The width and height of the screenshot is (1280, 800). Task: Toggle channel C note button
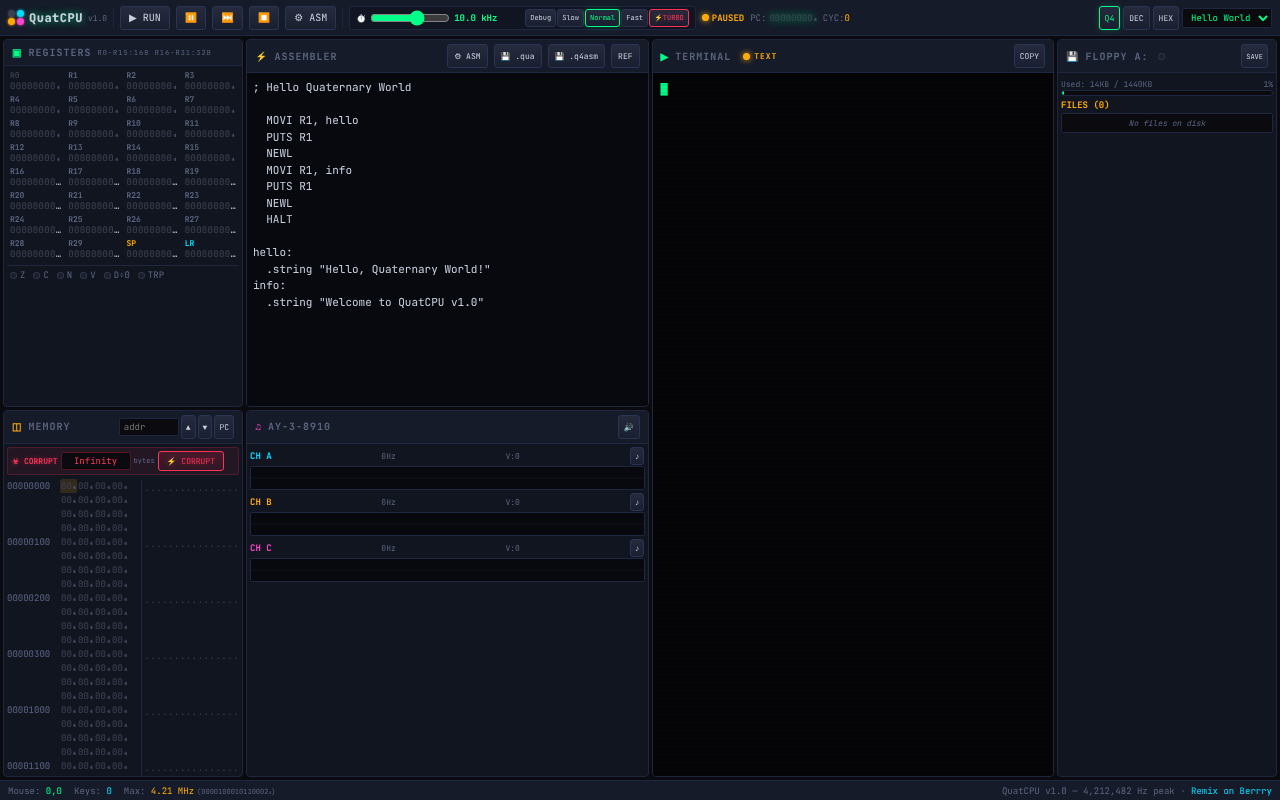click(x=637, y=548)
